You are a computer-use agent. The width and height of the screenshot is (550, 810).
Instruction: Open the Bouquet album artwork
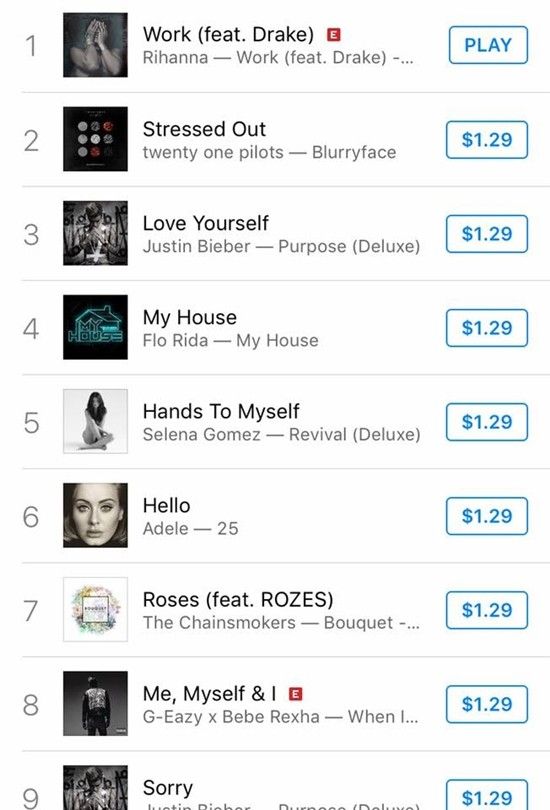tap(95, 609)
